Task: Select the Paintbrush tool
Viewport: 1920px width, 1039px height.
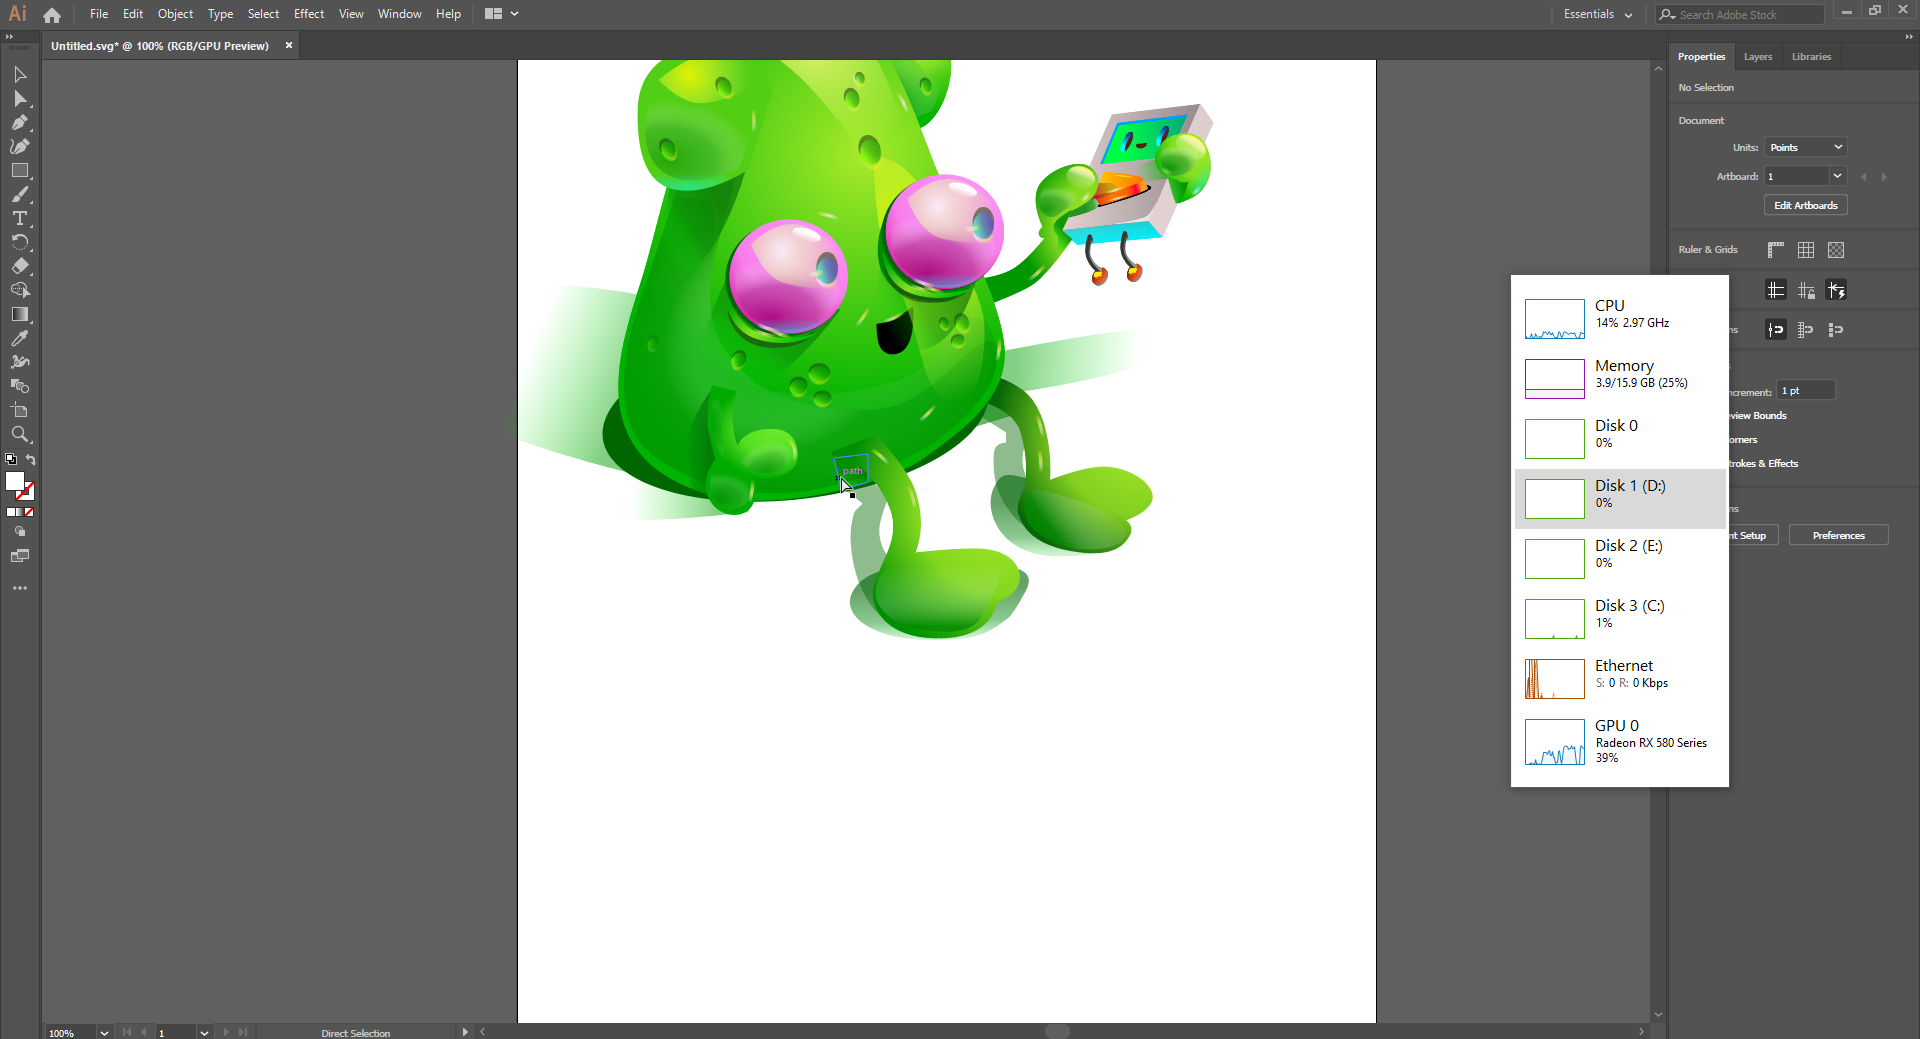Action: tap(19, 195)
